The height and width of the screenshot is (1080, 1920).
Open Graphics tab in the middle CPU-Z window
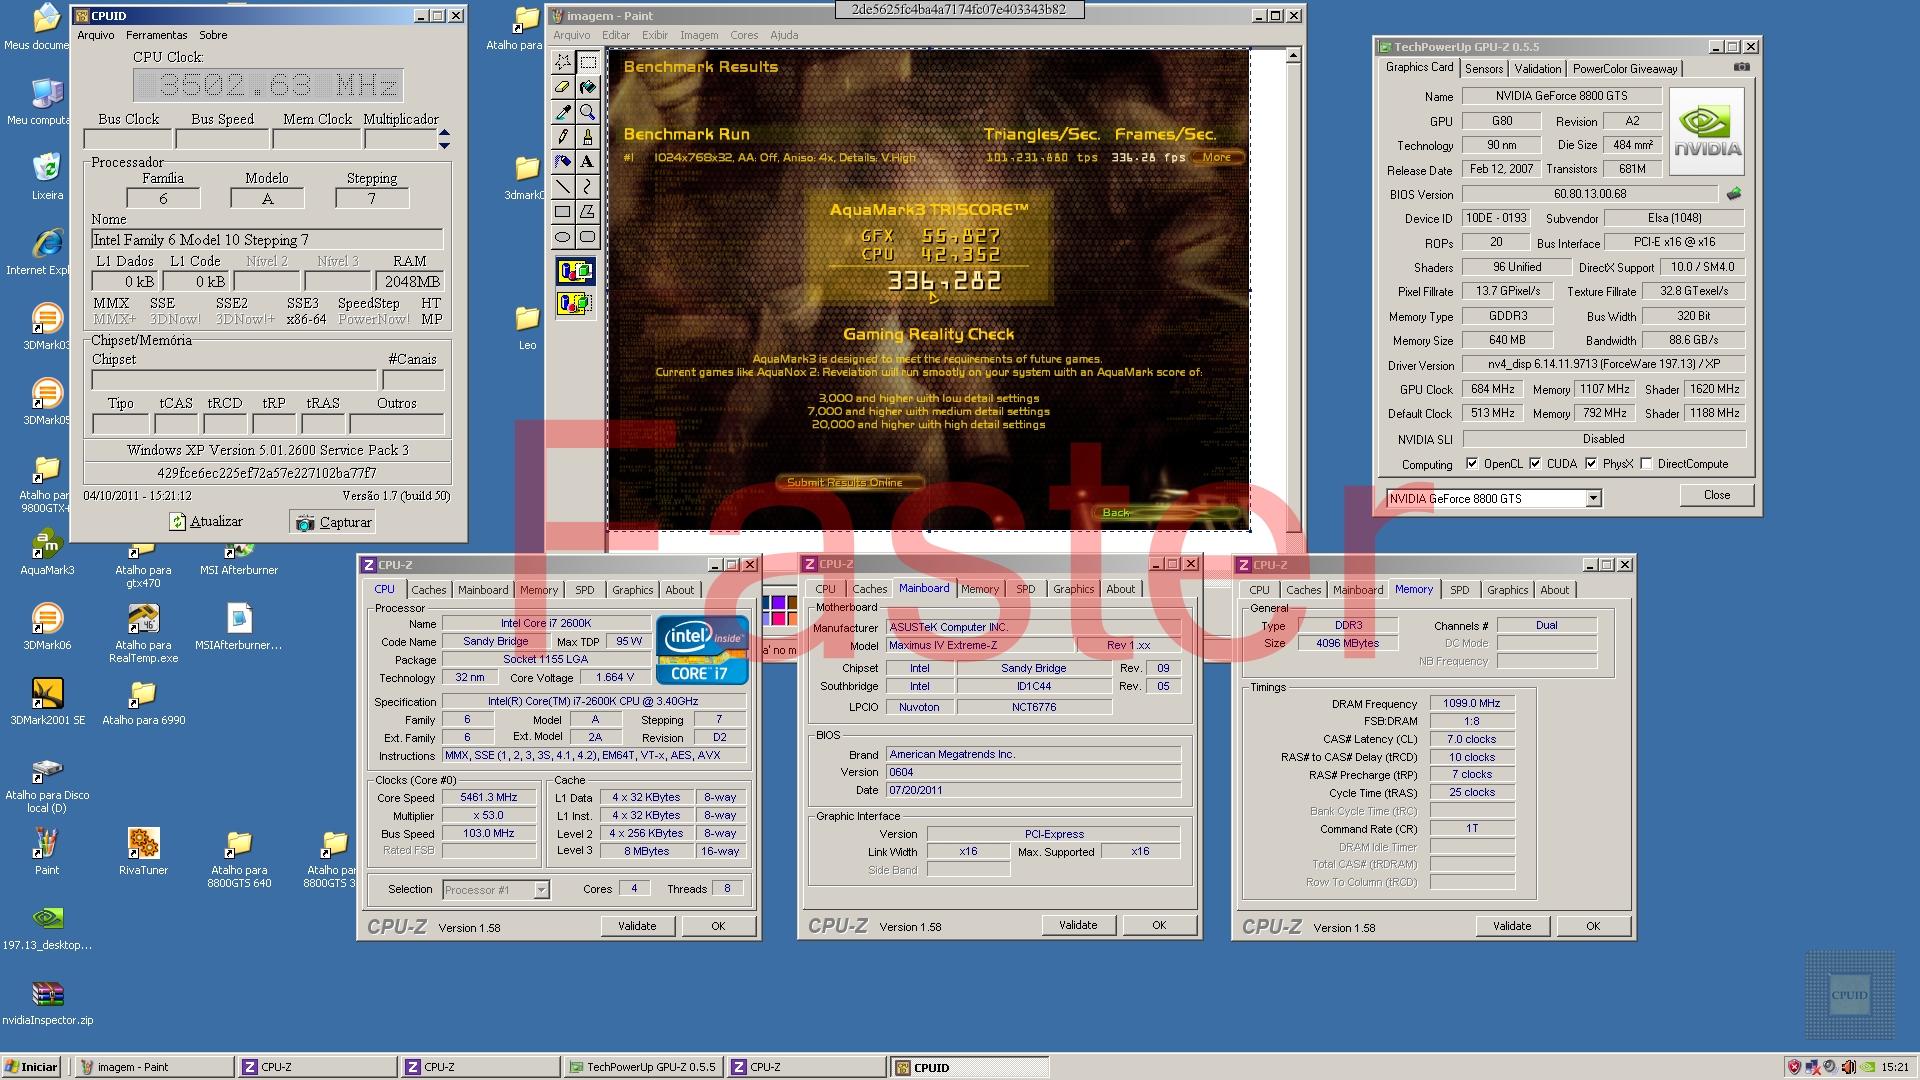[1073, 590]
